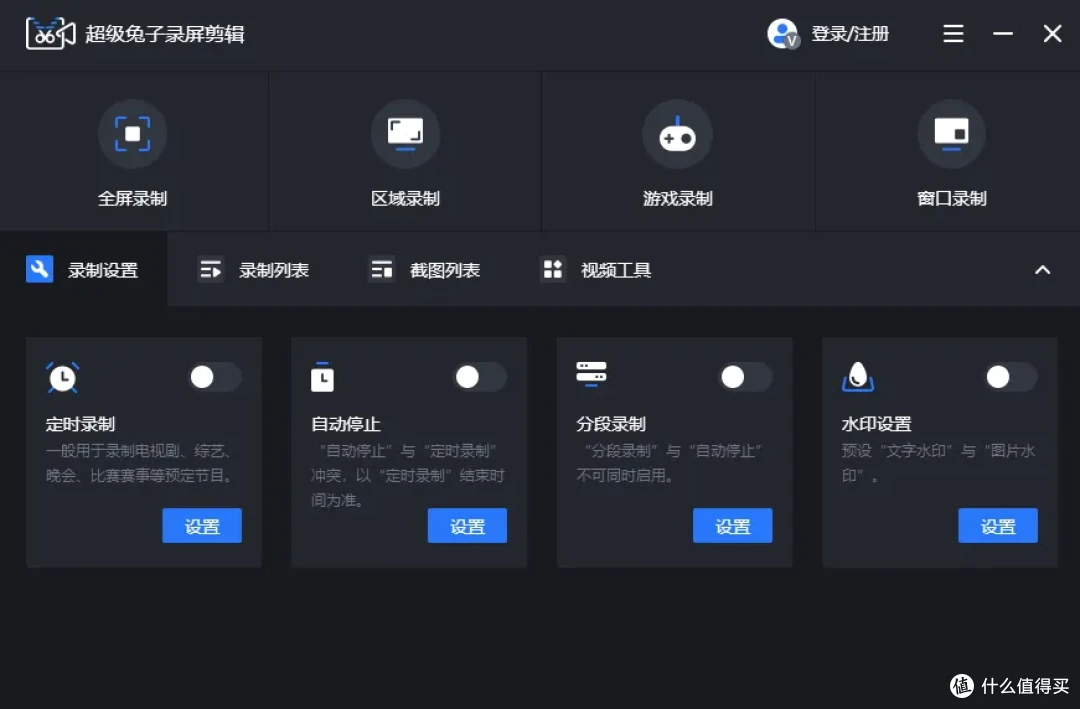Viewport: 1080px width, 709px height.
Task: Toggle the 水印设置 switch
Action: tap(1011, 377)
